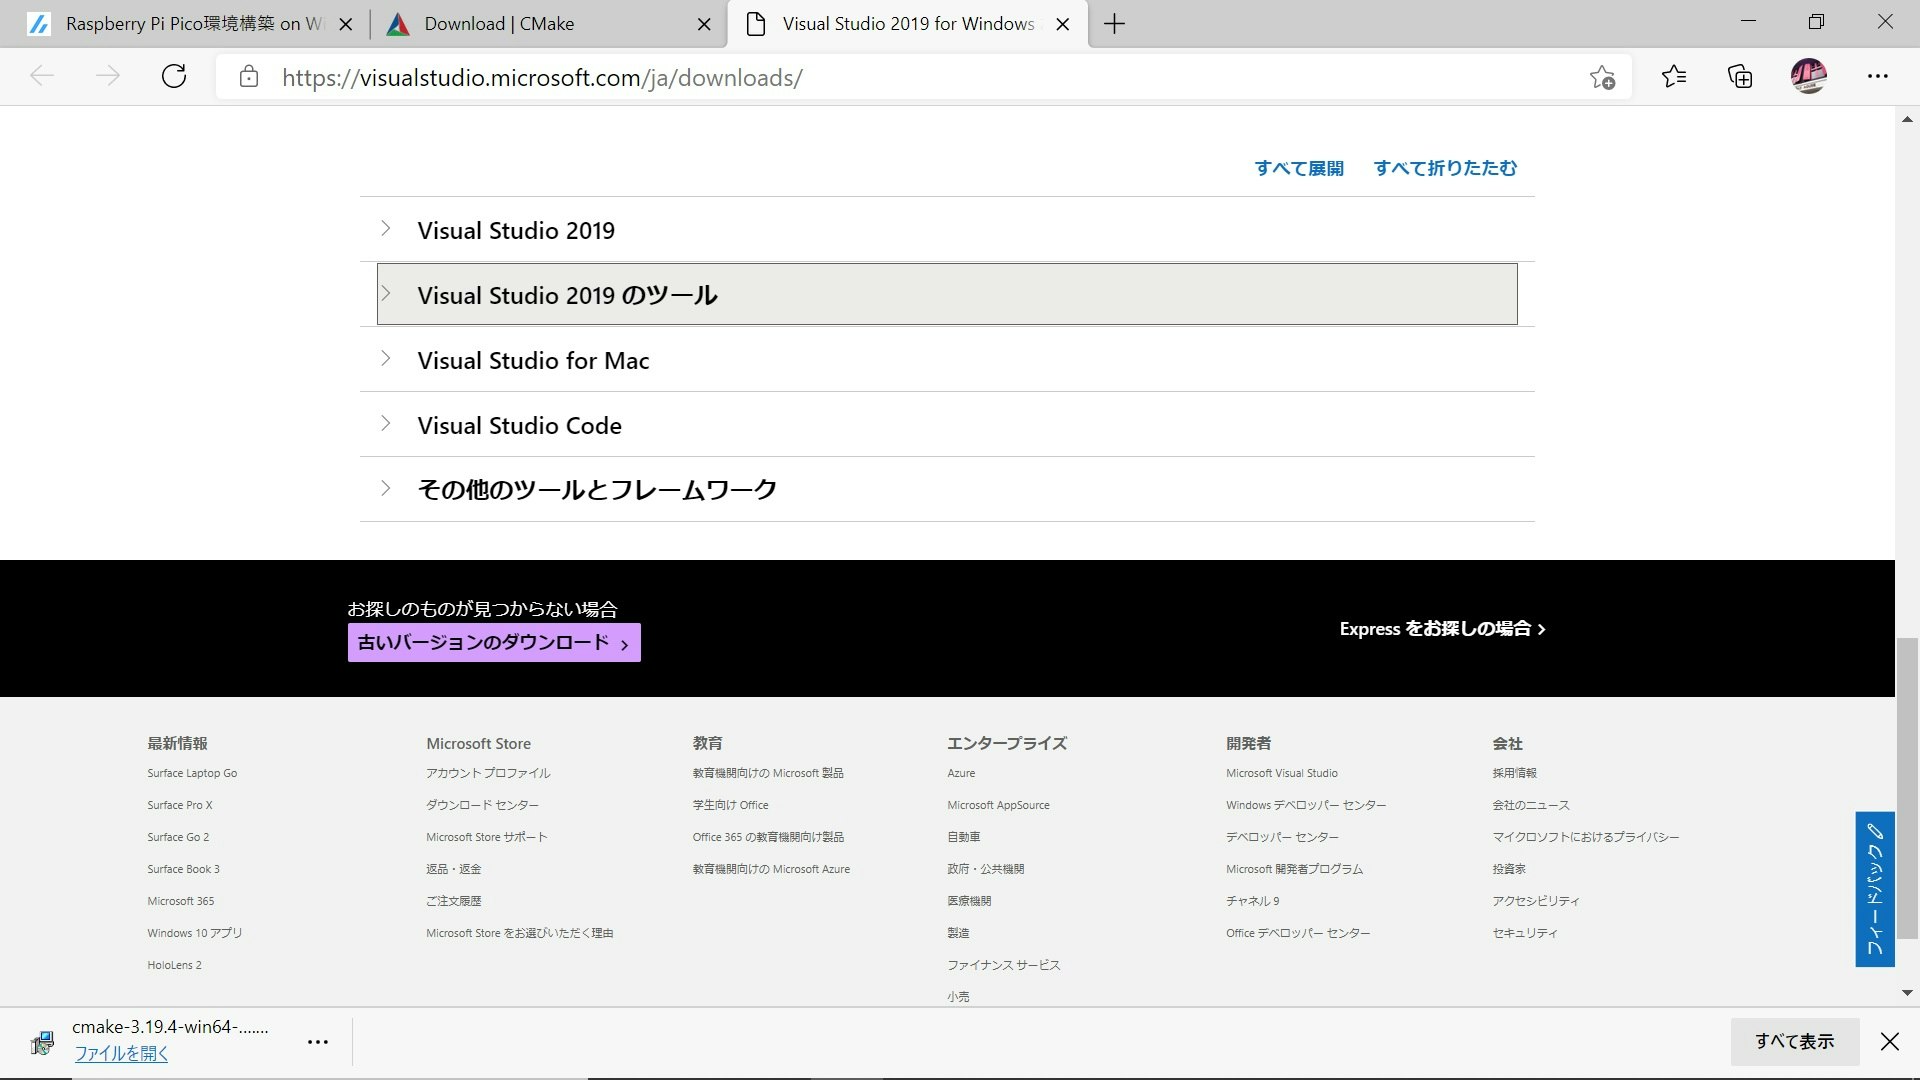This screenshot has width=1920, height=1080.
Task: Show all downloads via すべて表示
Action: [x=1793, y=1041]
